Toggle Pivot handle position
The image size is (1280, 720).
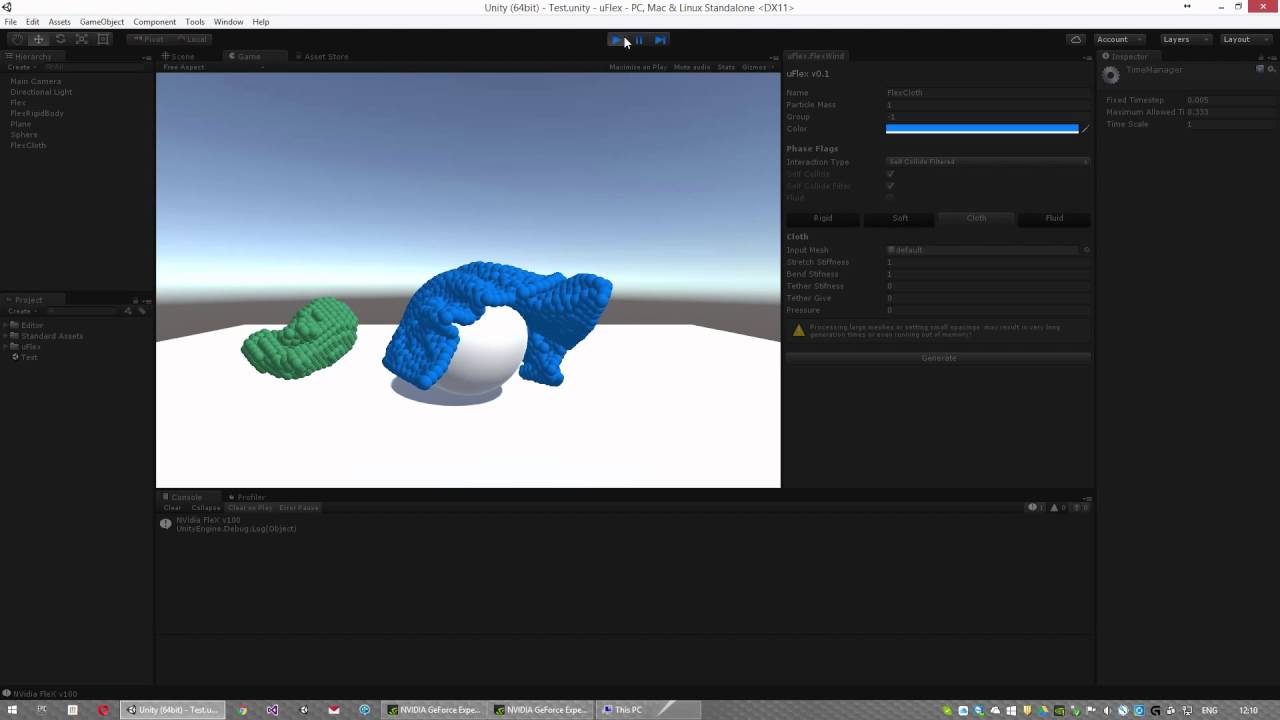148,39
